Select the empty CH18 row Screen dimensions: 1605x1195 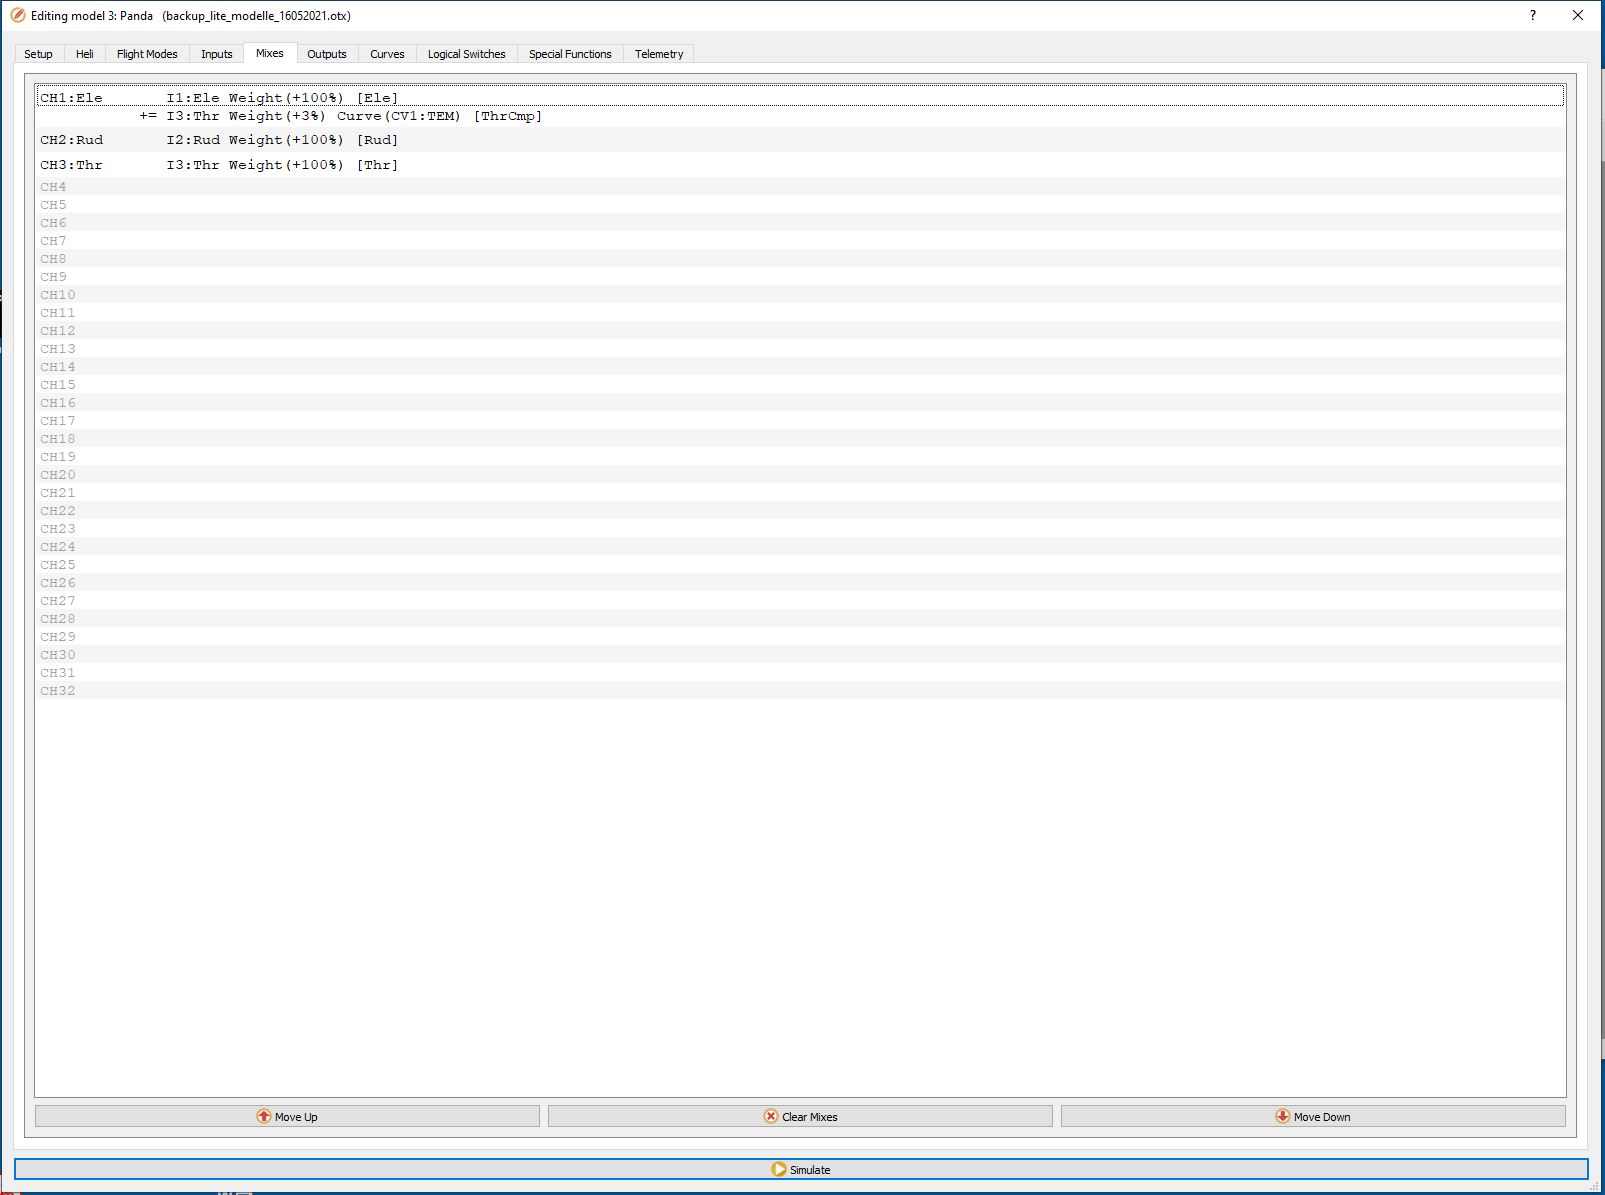pyautogui.click(x=801, y=439)
